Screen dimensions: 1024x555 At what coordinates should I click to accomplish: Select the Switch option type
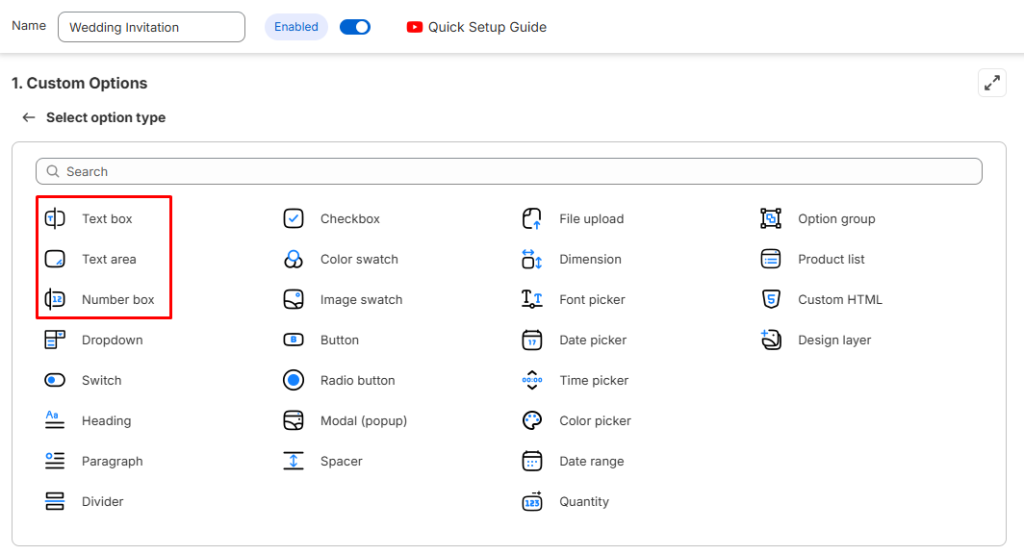coord(101,380)
